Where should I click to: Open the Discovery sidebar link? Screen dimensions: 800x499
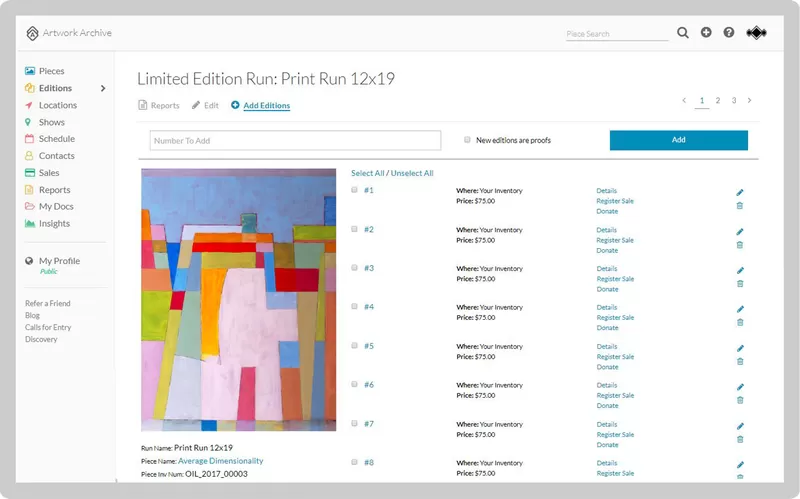coord(41,339)
